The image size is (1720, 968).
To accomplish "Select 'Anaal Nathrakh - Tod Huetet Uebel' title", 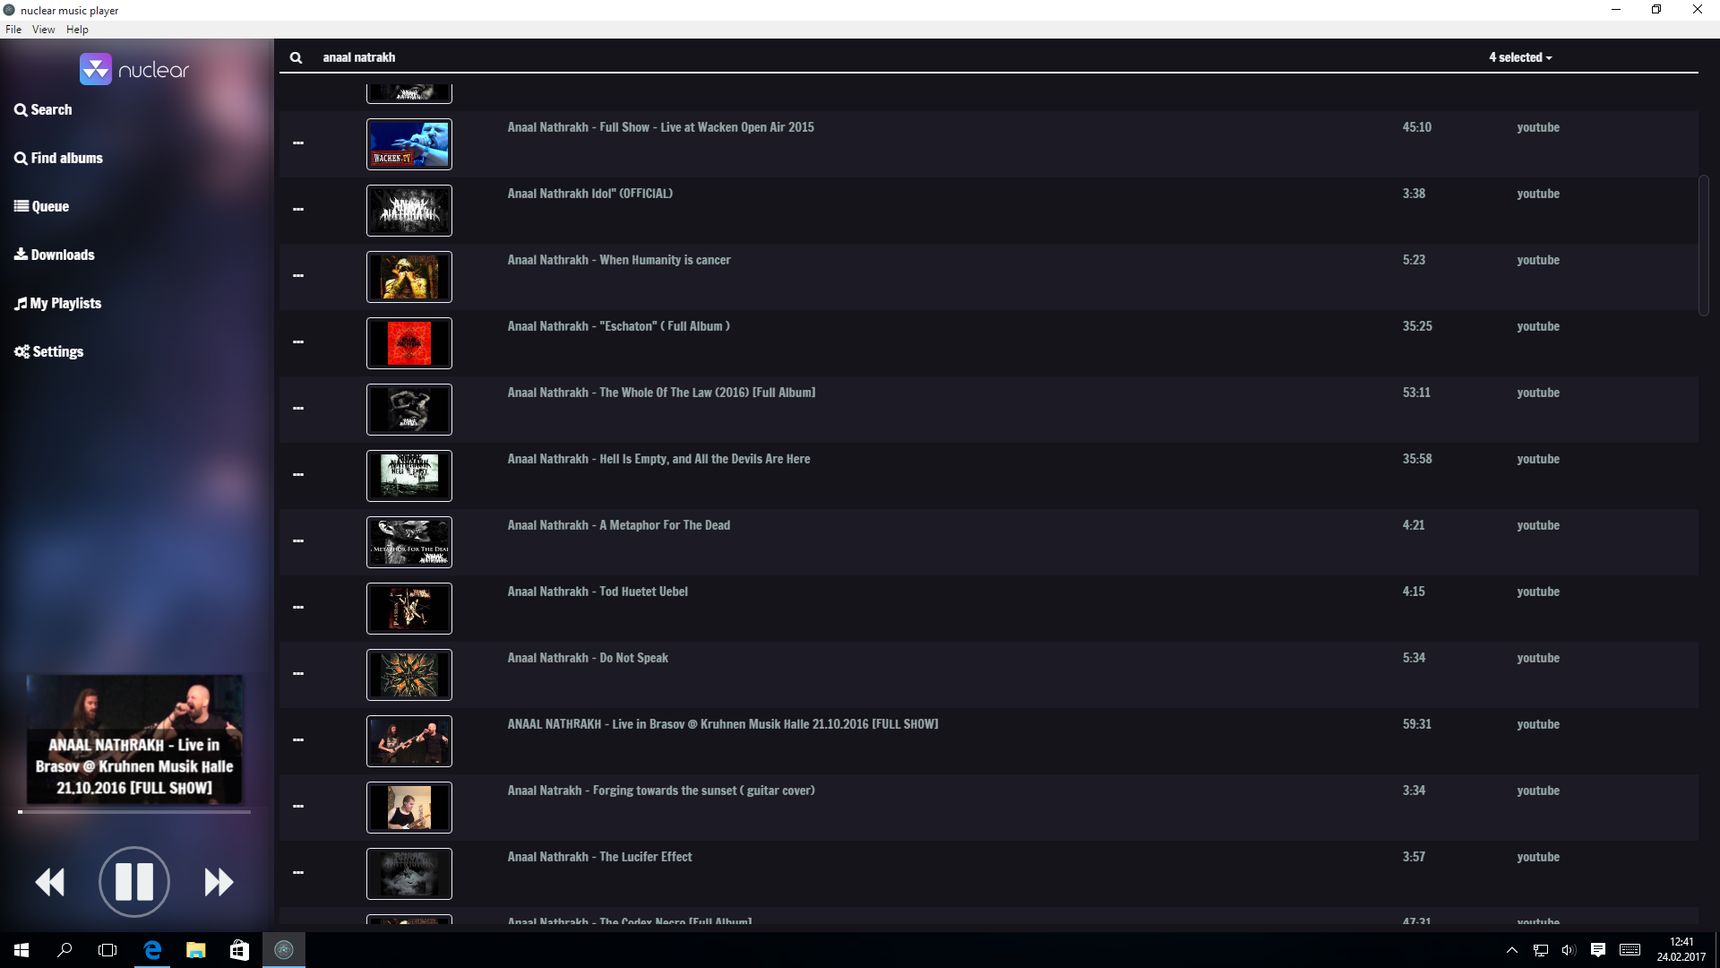I will pos(597,592).
